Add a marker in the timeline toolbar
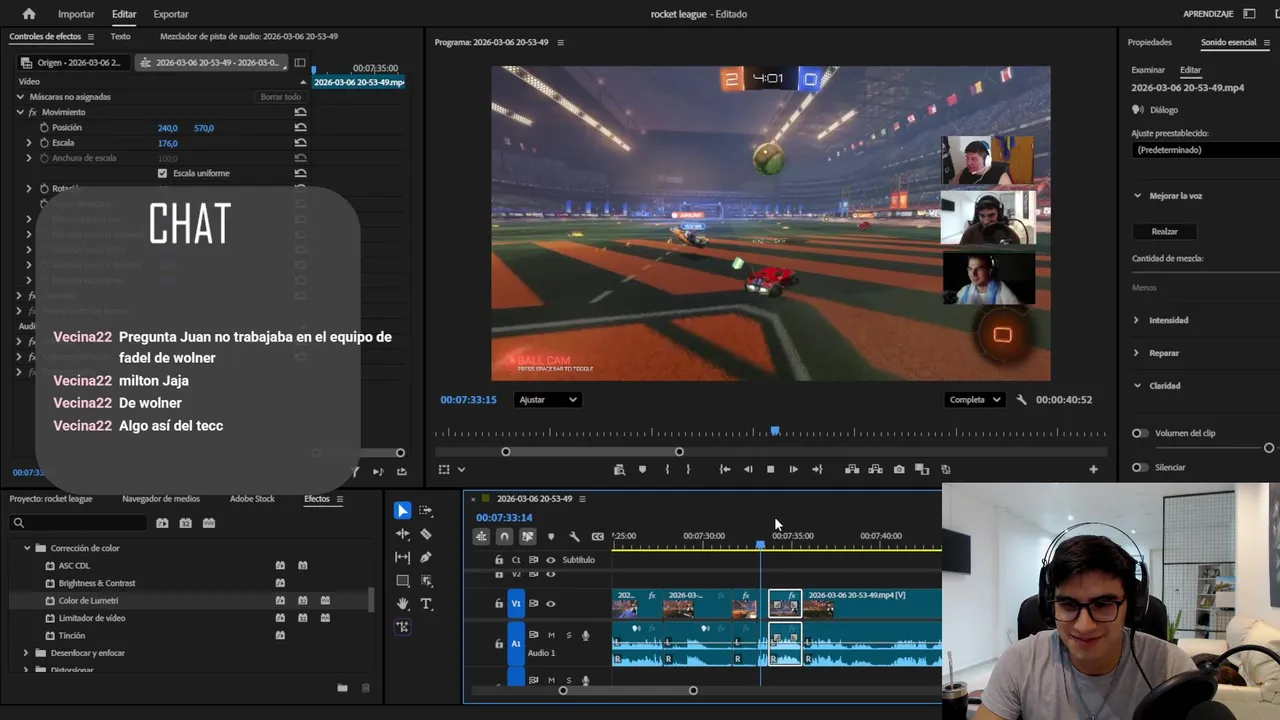 (x=550, y=537)
